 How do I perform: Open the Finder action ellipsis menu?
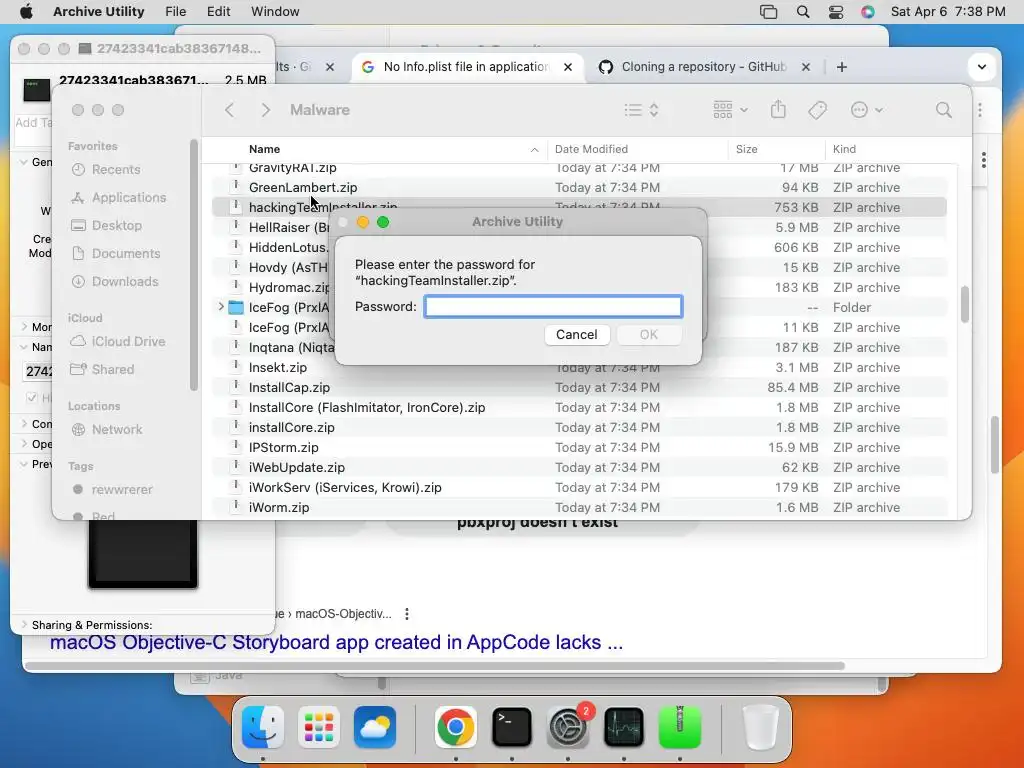(x=867, y=110)
